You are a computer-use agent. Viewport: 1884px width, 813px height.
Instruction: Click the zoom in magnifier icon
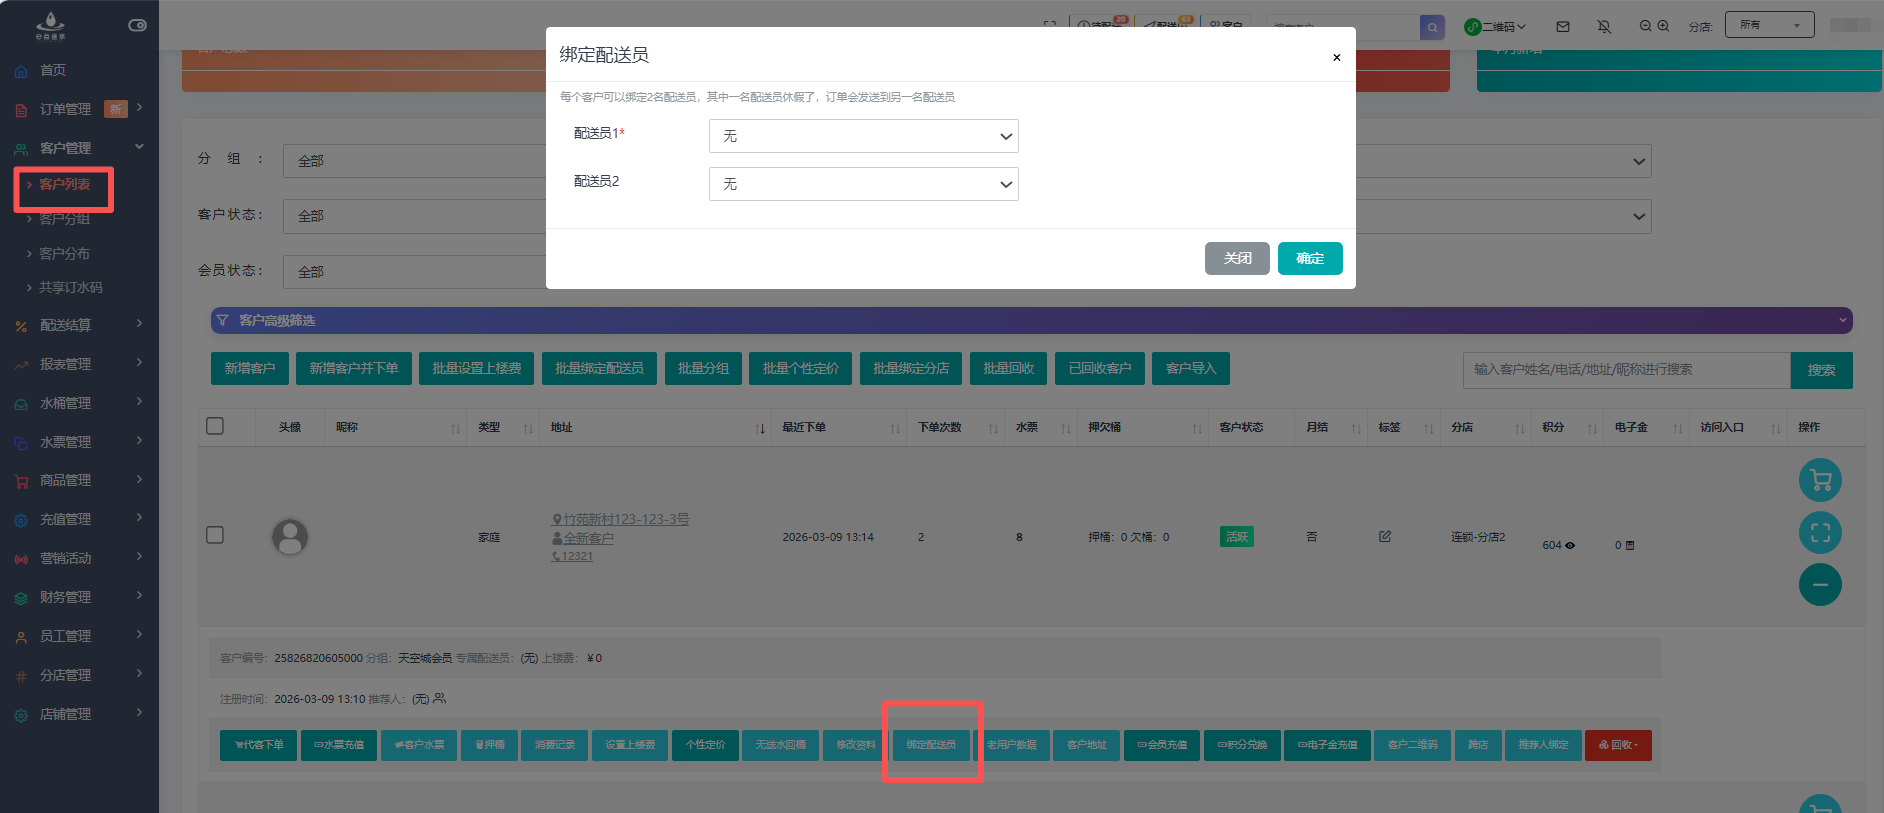pos(1663,26)
